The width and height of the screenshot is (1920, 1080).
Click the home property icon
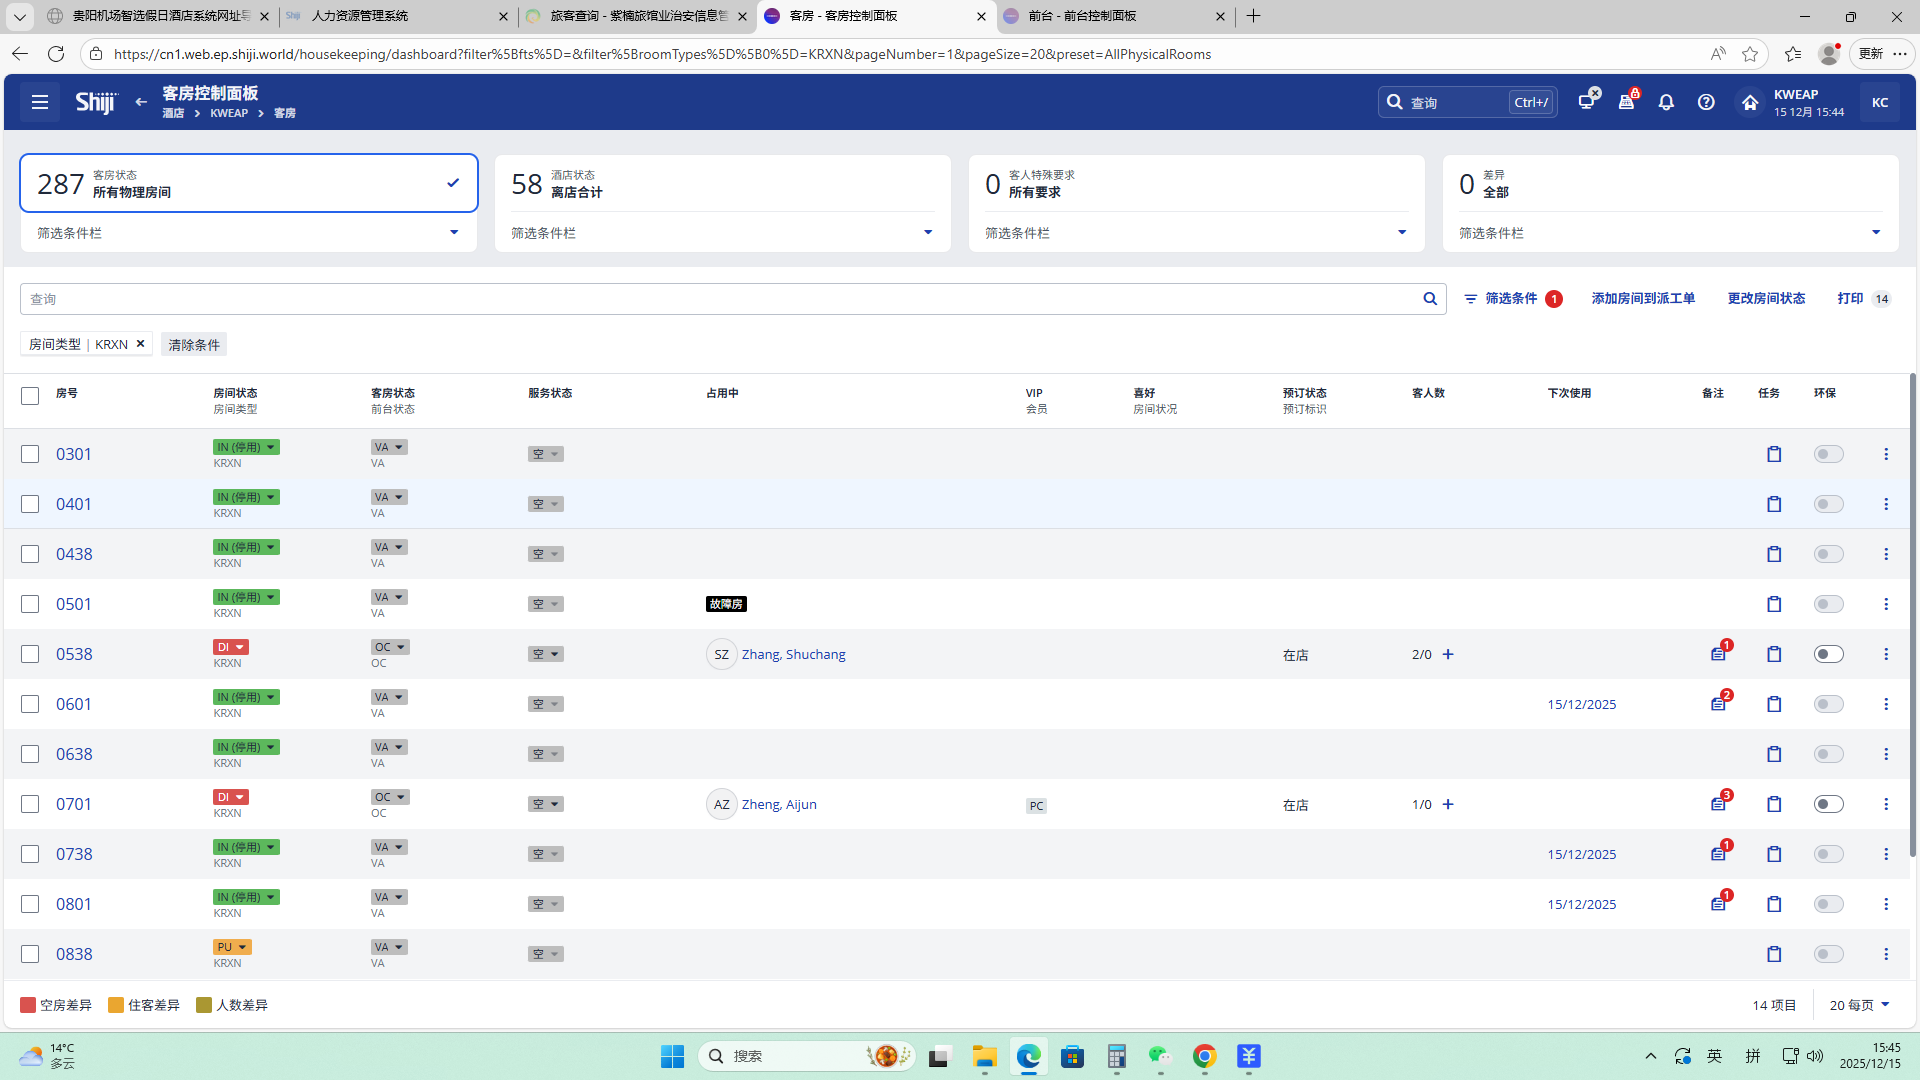1749,102
